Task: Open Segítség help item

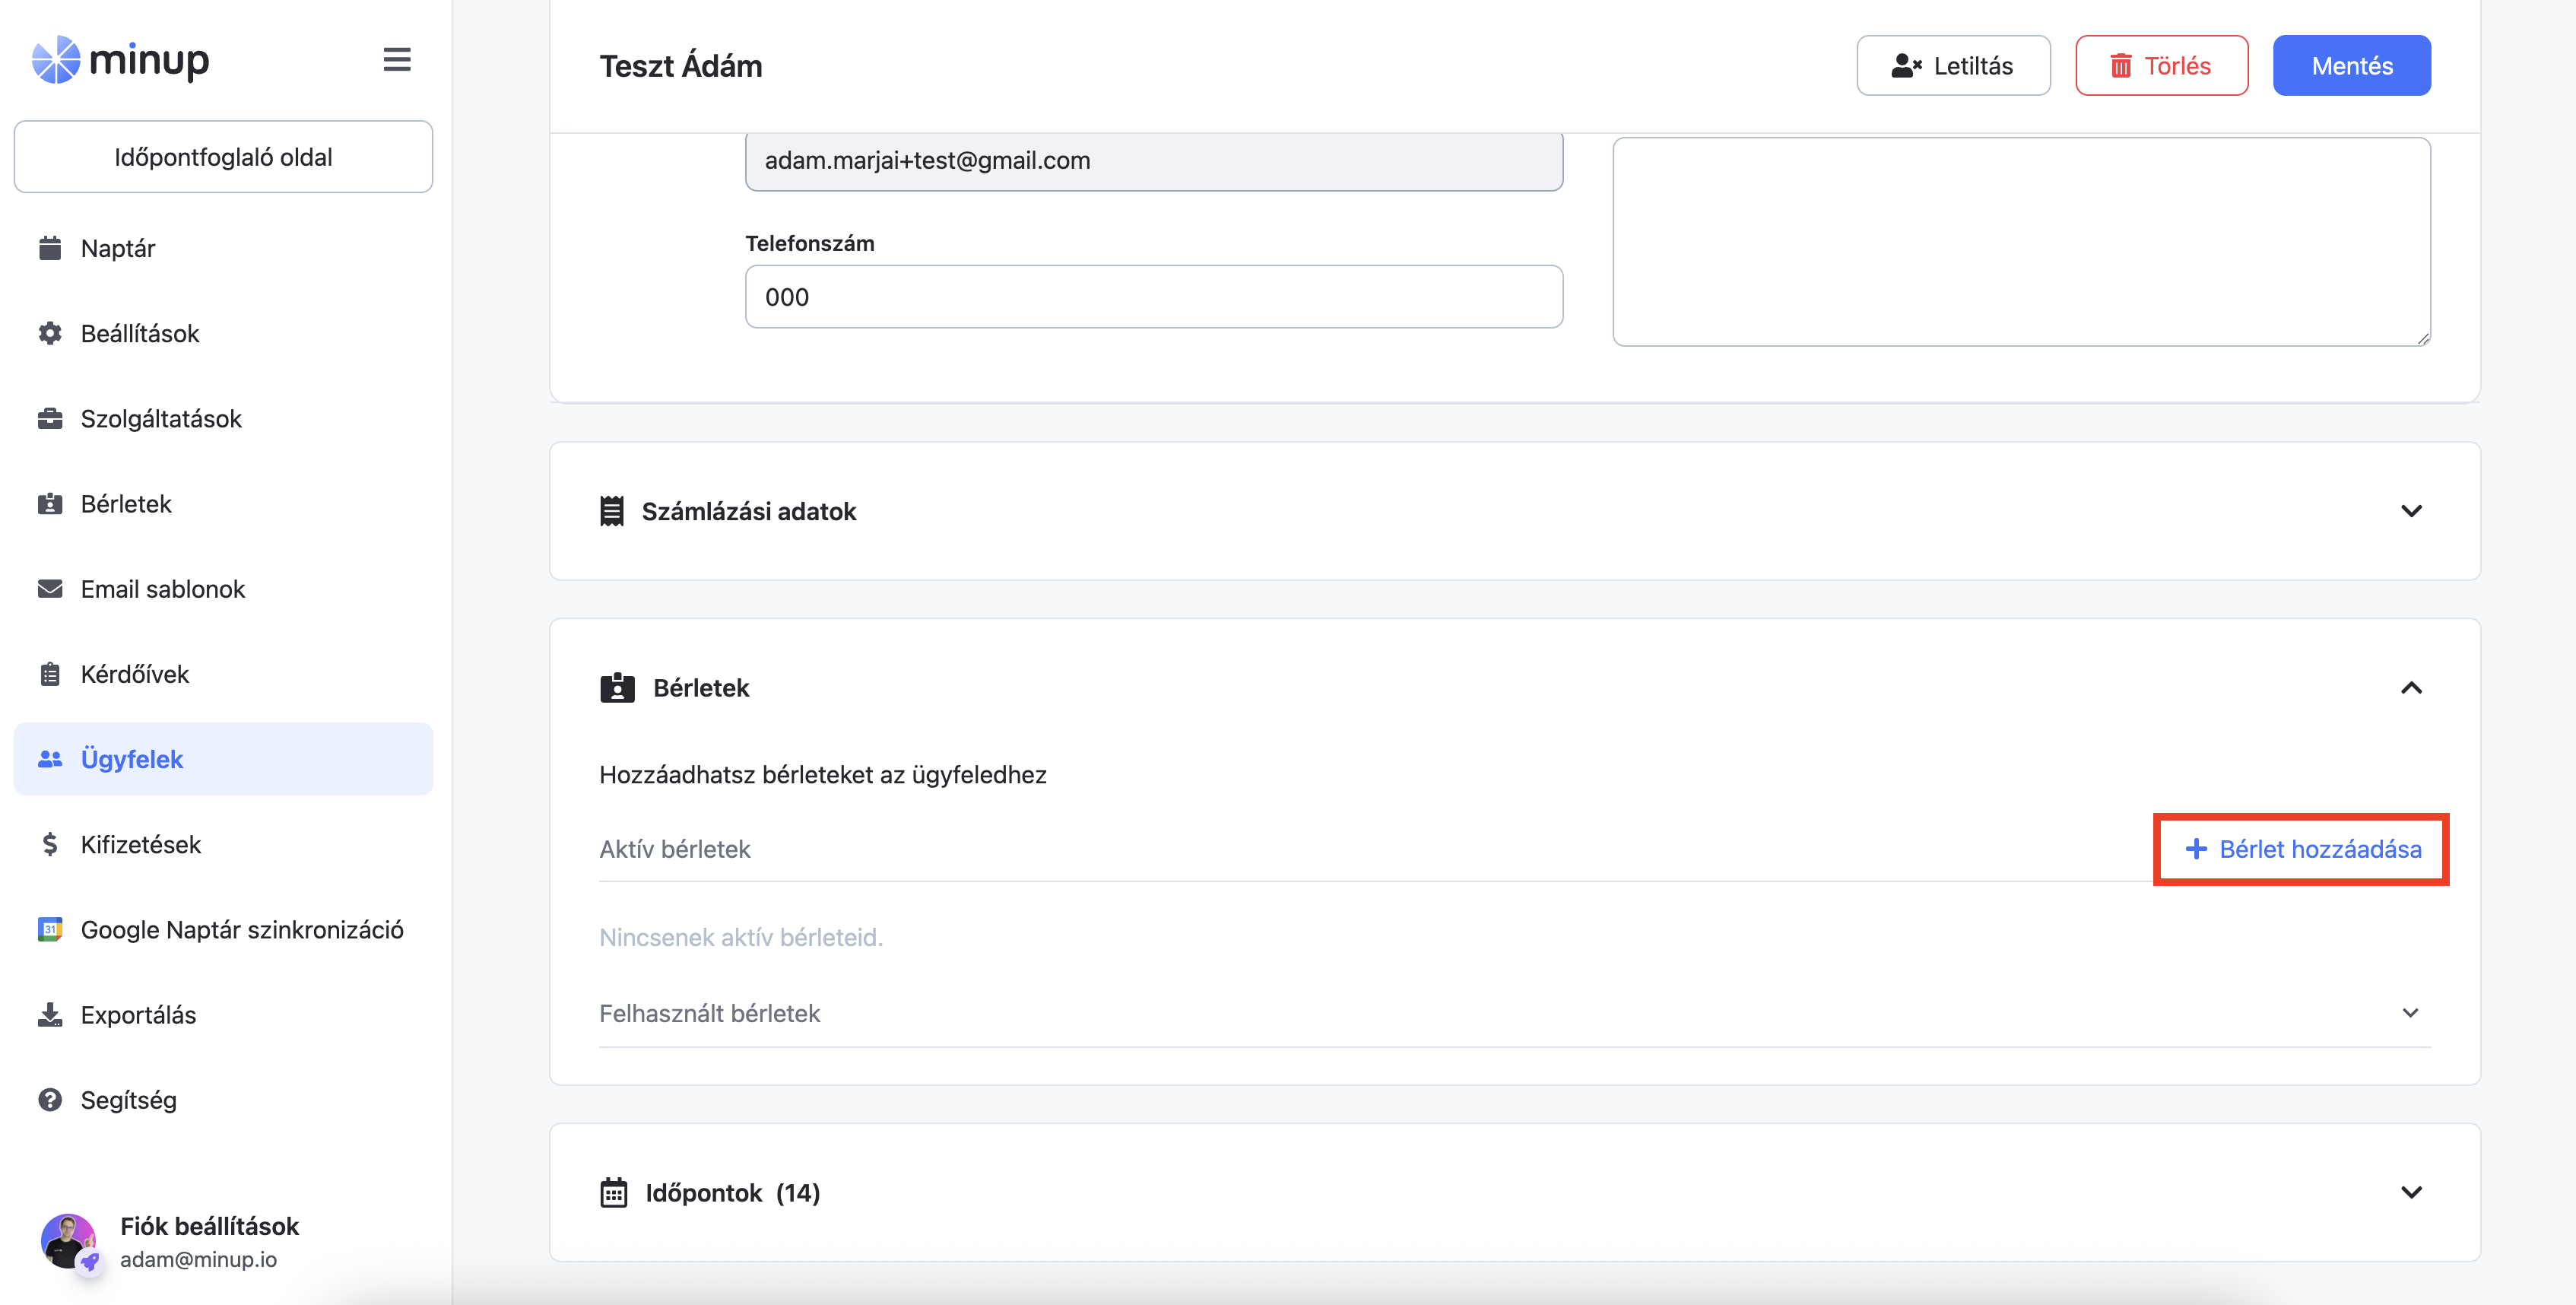Action: [x=128, y=1100]
